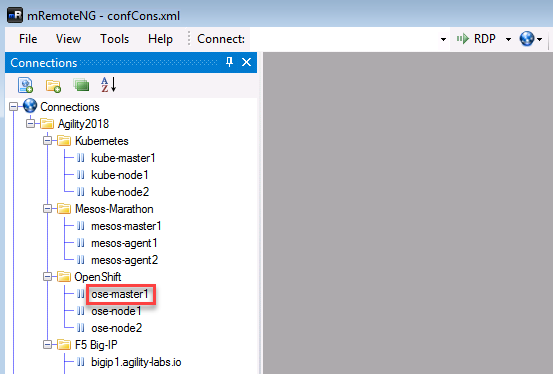Click the Mesos-Marathon folder icon
This screenshot has height=374, width=553.
pyautogui.click(x=64, y=209)
